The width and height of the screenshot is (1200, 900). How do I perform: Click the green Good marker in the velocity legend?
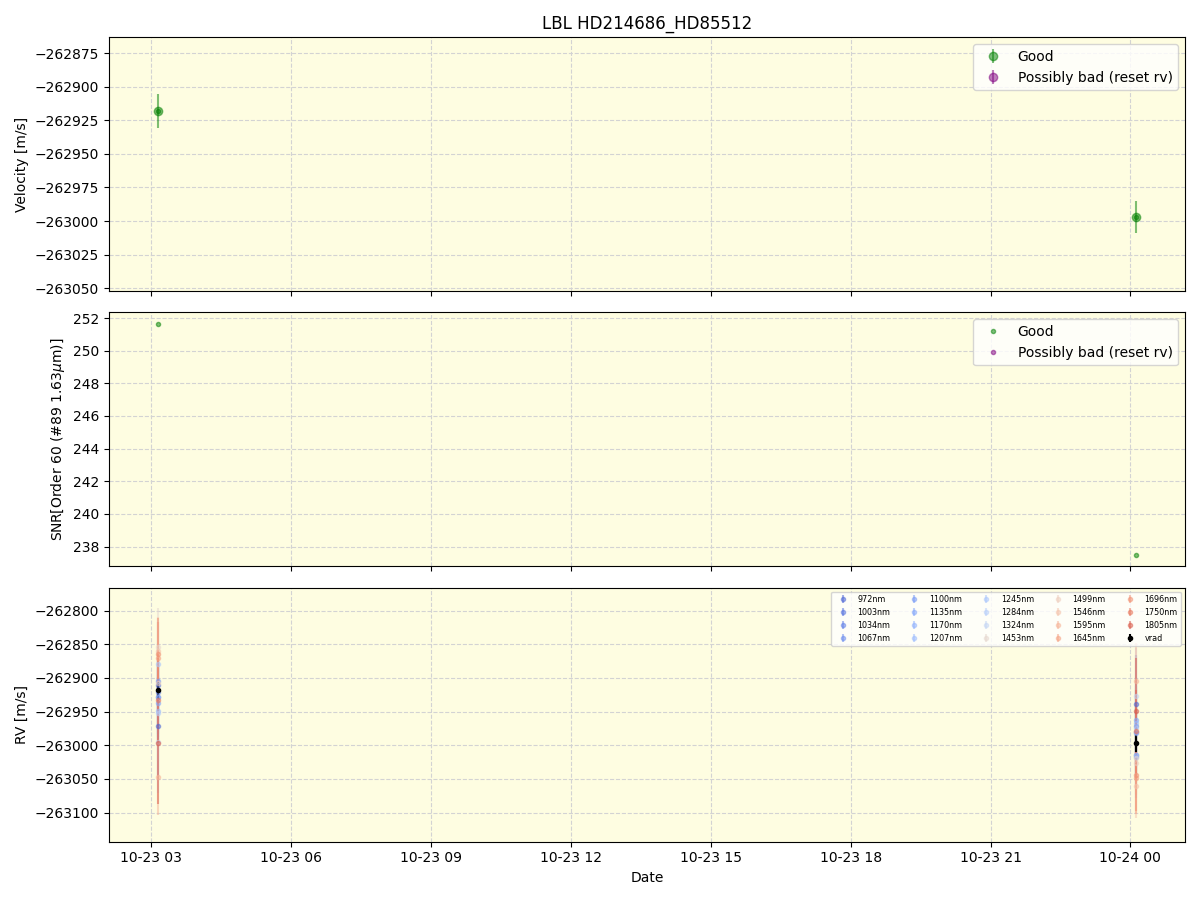click(x=993, y=57)
